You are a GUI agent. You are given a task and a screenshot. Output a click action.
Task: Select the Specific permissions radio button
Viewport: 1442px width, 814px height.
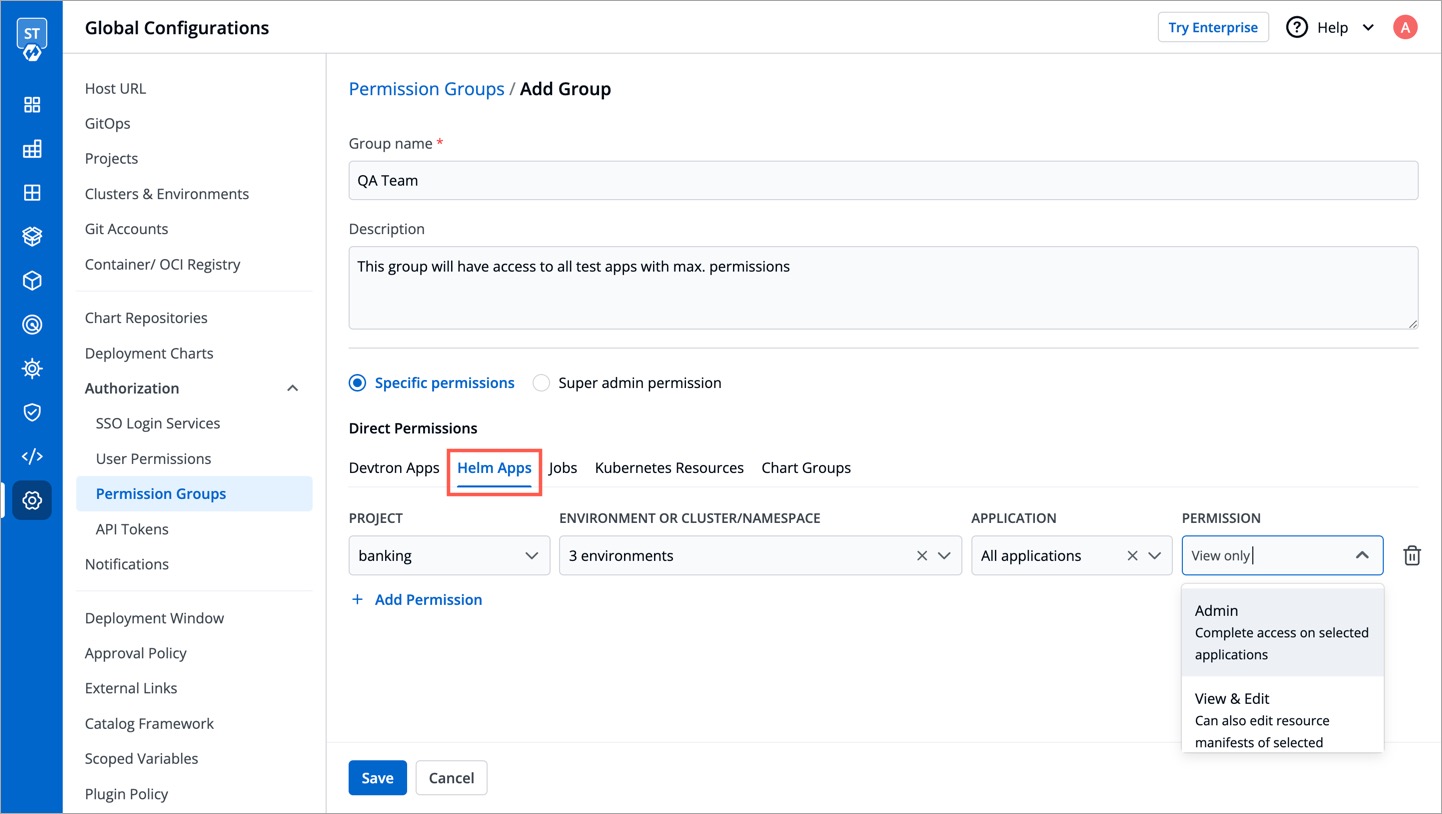click(x=357, y=383)
